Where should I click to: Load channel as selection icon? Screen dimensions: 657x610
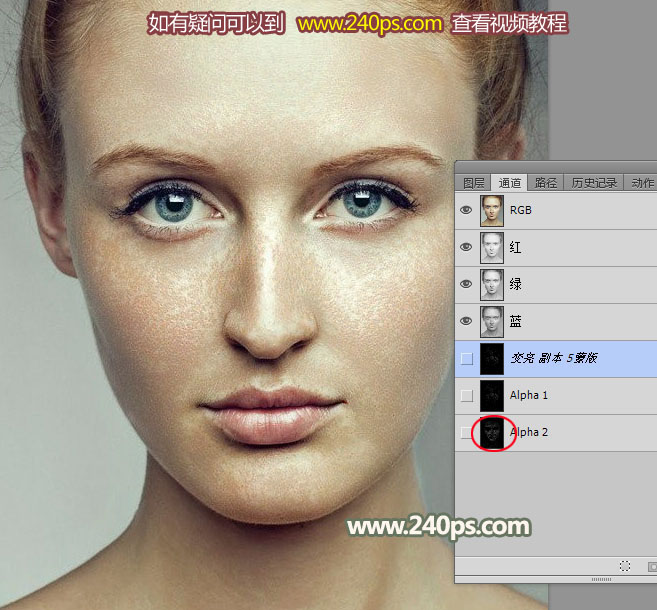(x=625, y=565)
